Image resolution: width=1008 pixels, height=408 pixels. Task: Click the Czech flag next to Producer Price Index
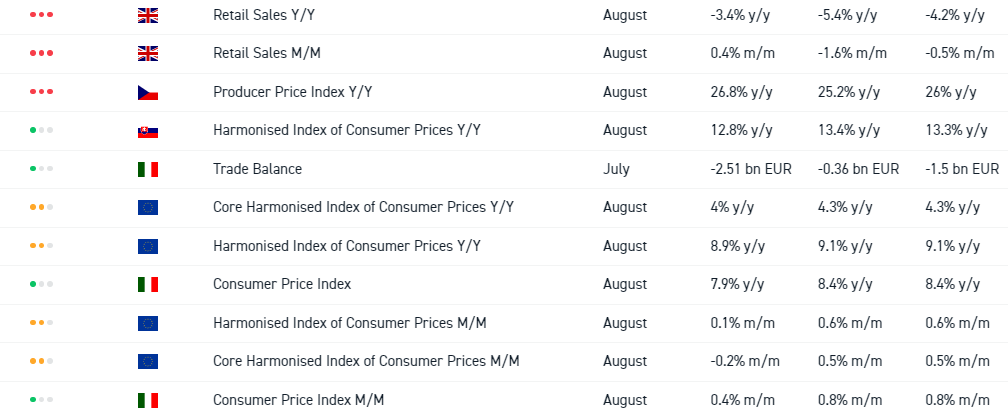pos(147,92)
